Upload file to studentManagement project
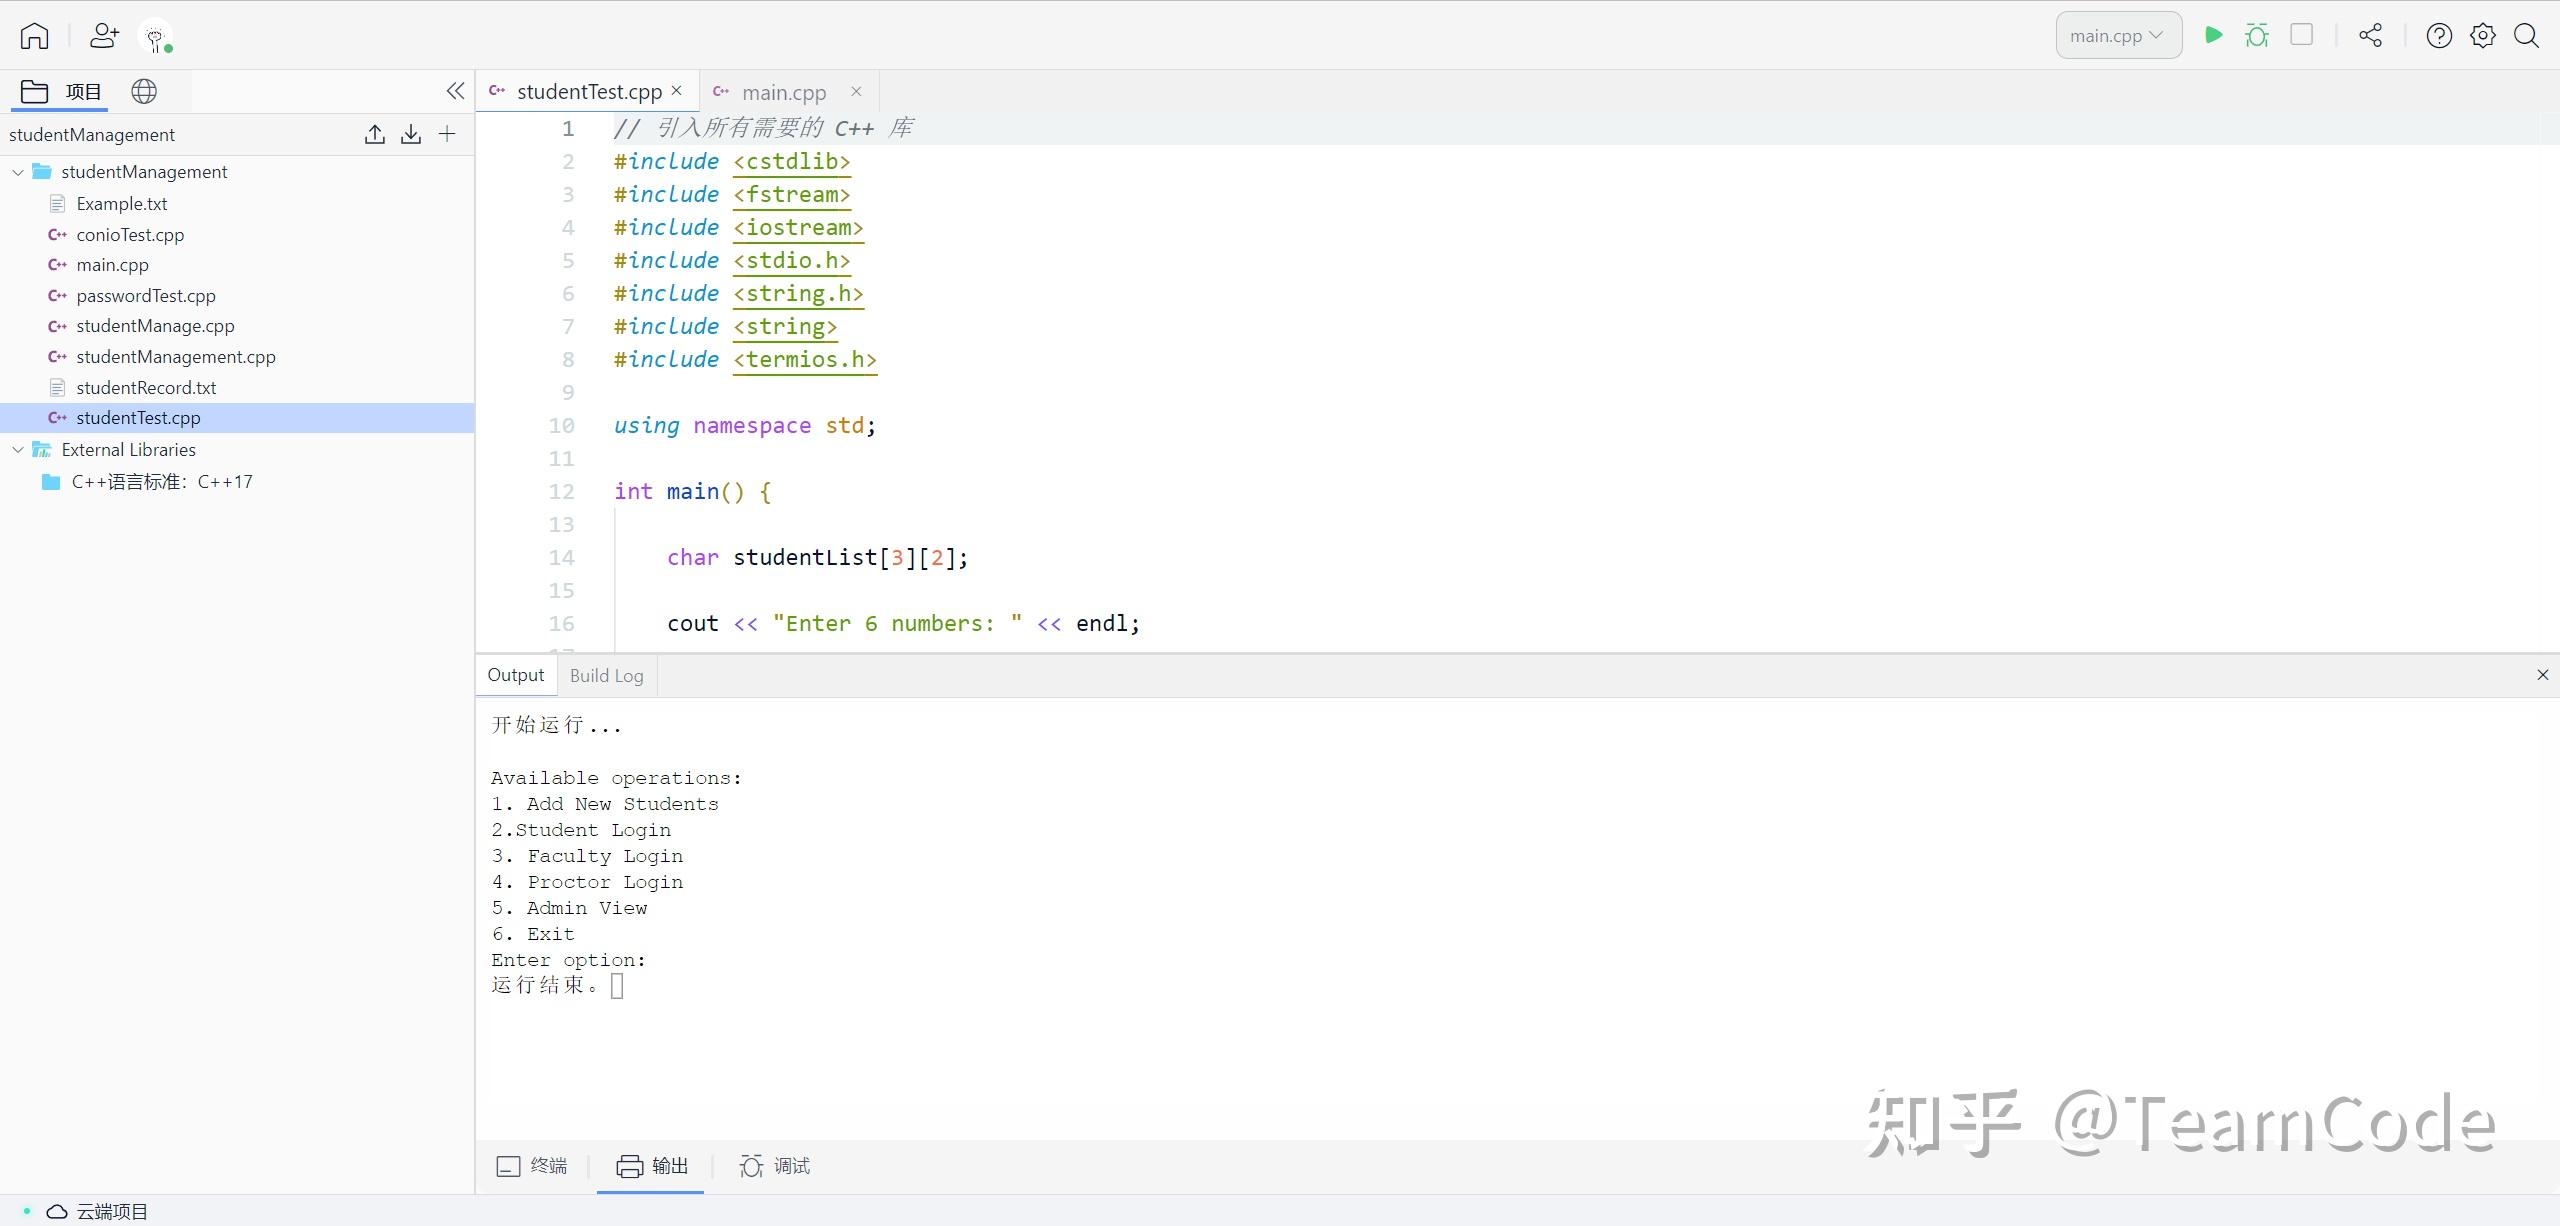 pos(375,134)
